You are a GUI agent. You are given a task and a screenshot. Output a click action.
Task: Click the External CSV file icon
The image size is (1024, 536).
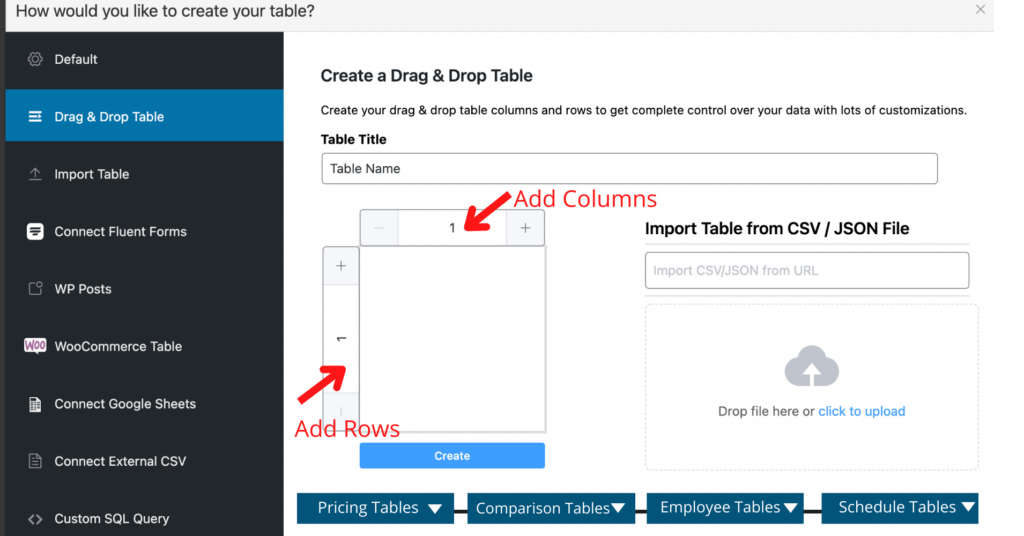pos(35,461)
